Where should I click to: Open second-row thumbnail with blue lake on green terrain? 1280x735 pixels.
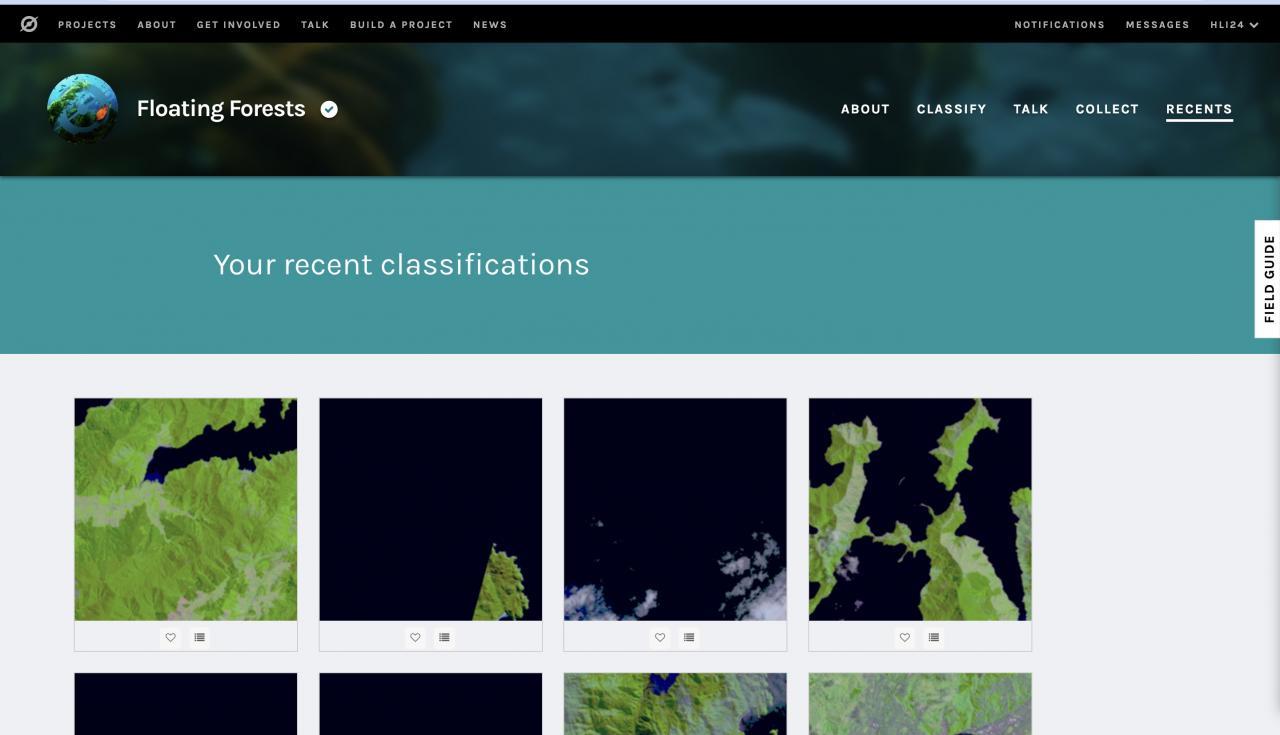(x=675, y=704)
